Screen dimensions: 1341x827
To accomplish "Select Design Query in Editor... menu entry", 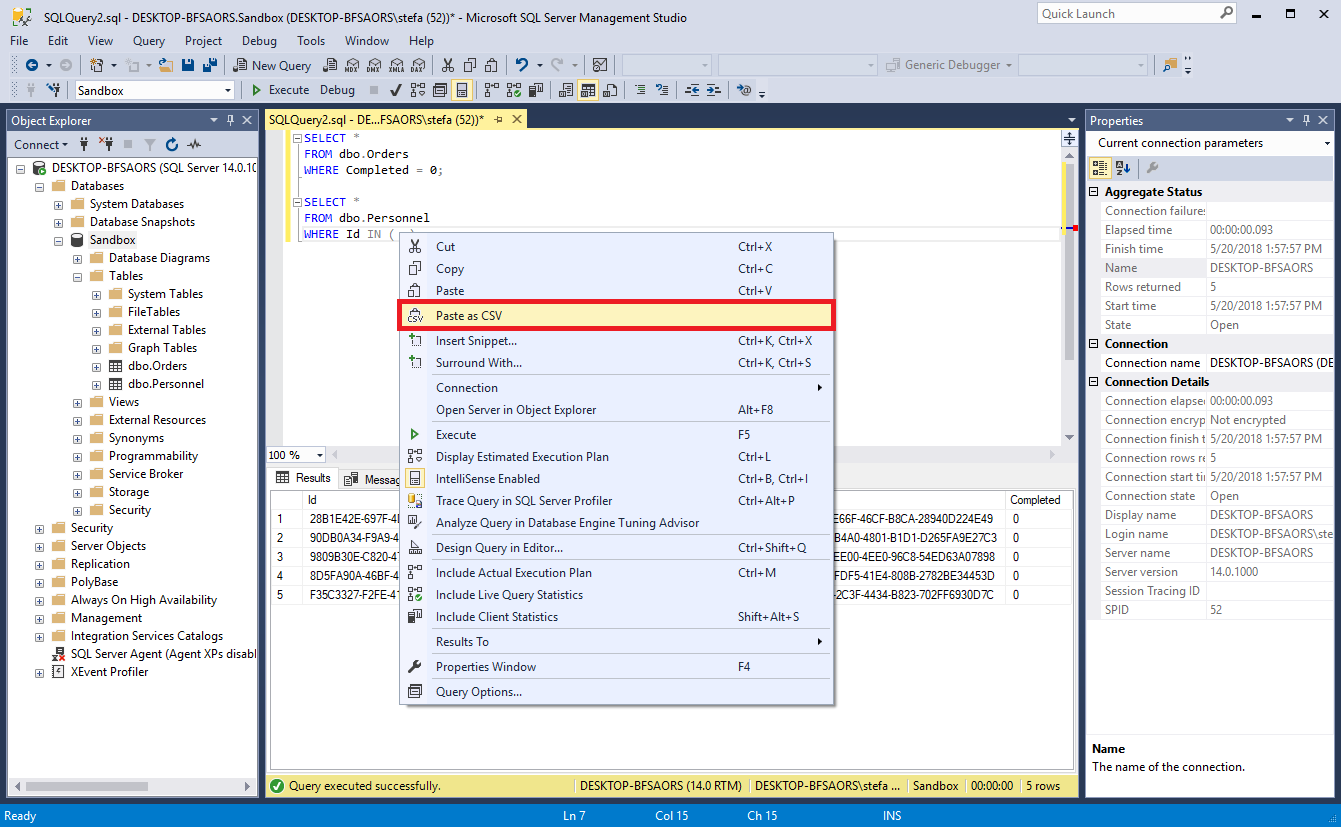I will (x=617, y=548).
